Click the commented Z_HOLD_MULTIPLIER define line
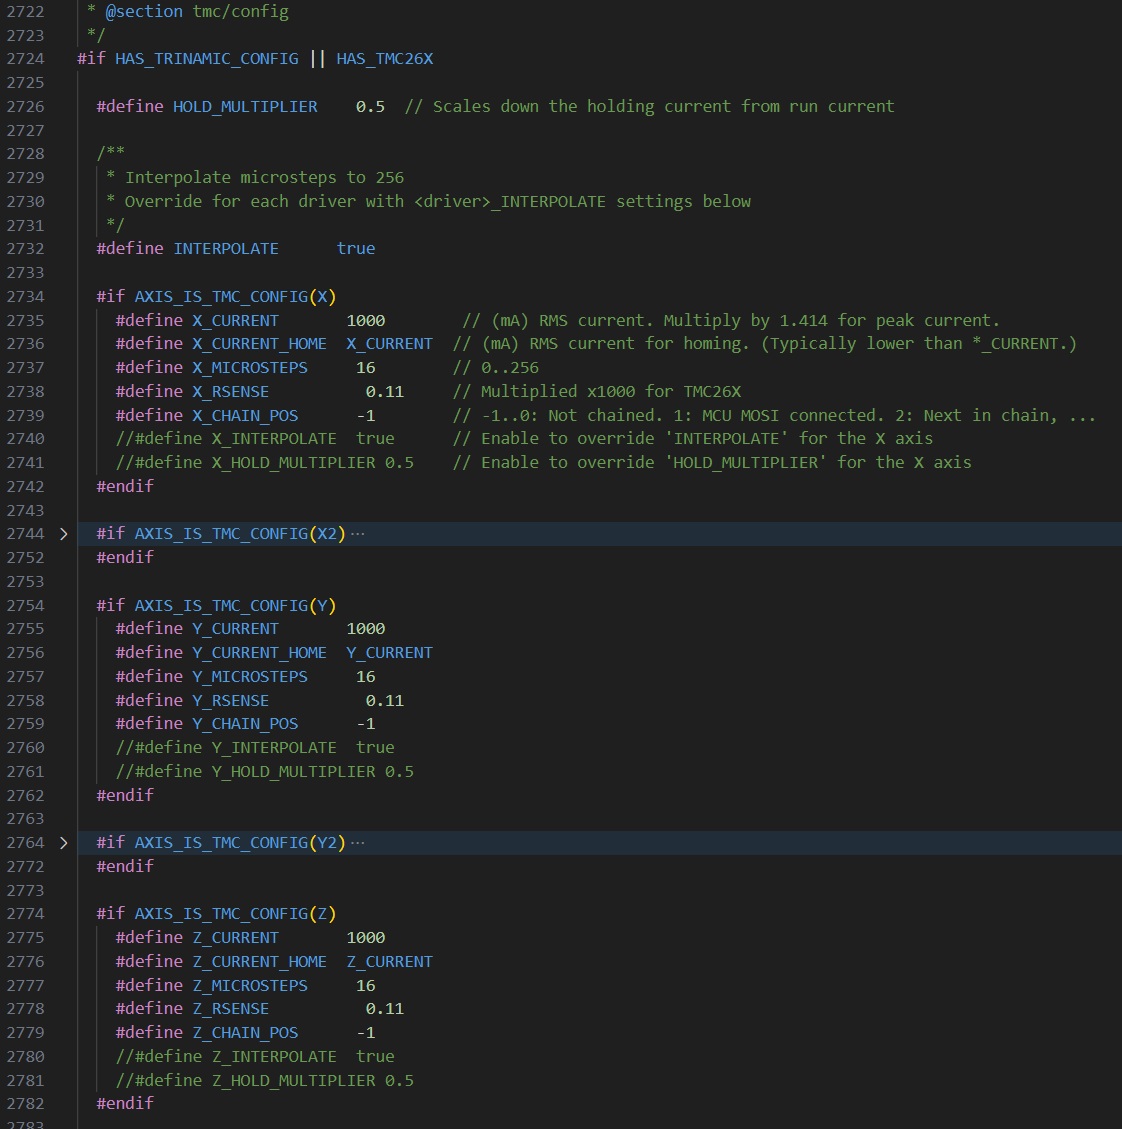Viewport: 1122px width, 1129px height. 265,1081
